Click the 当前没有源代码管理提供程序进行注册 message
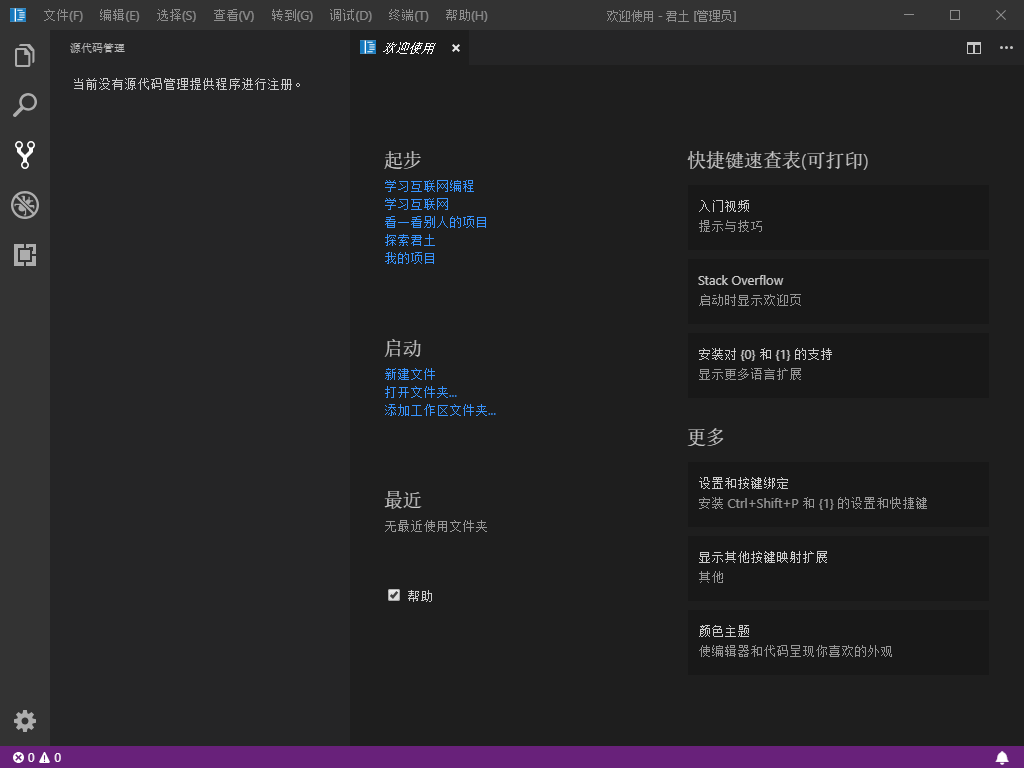 [187, 84]
